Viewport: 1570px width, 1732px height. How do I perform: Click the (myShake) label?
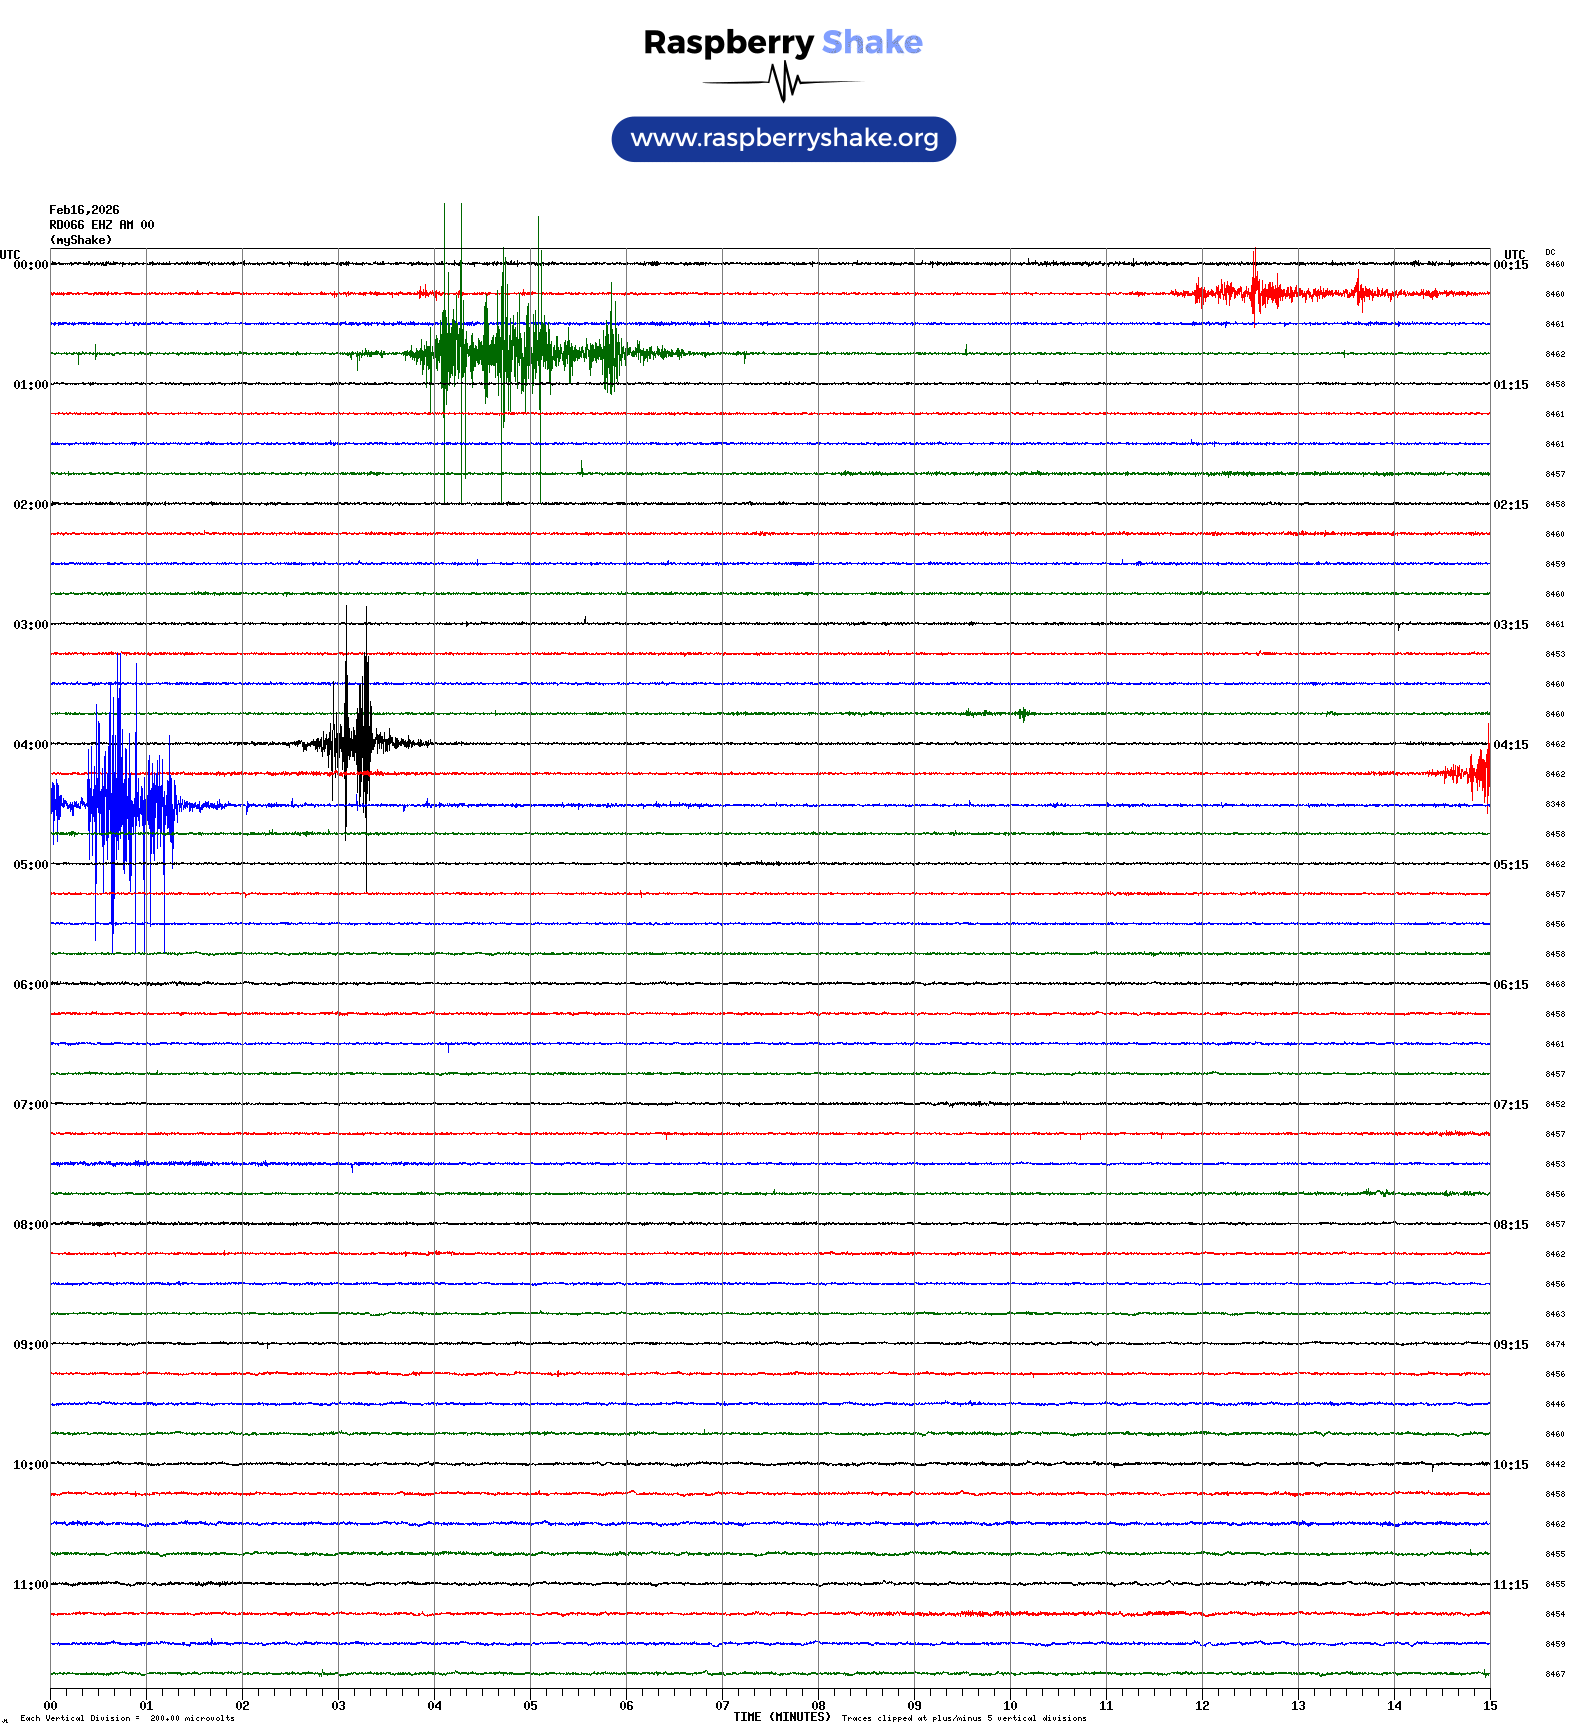80,240
